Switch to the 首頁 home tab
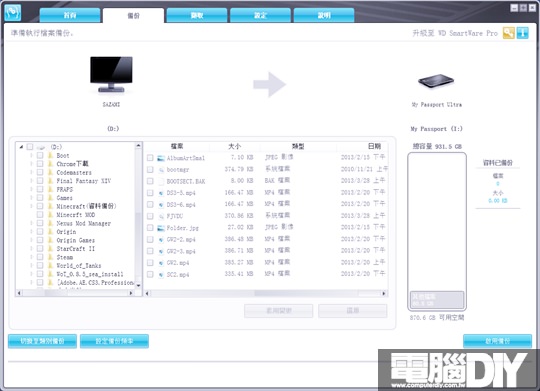The width and height of the screenshot is (540, 391). coord(70,15)
